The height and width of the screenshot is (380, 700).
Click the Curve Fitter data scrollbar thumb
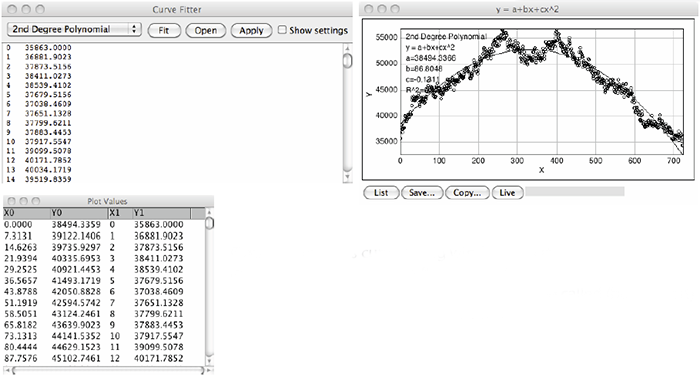click(348, 61)
